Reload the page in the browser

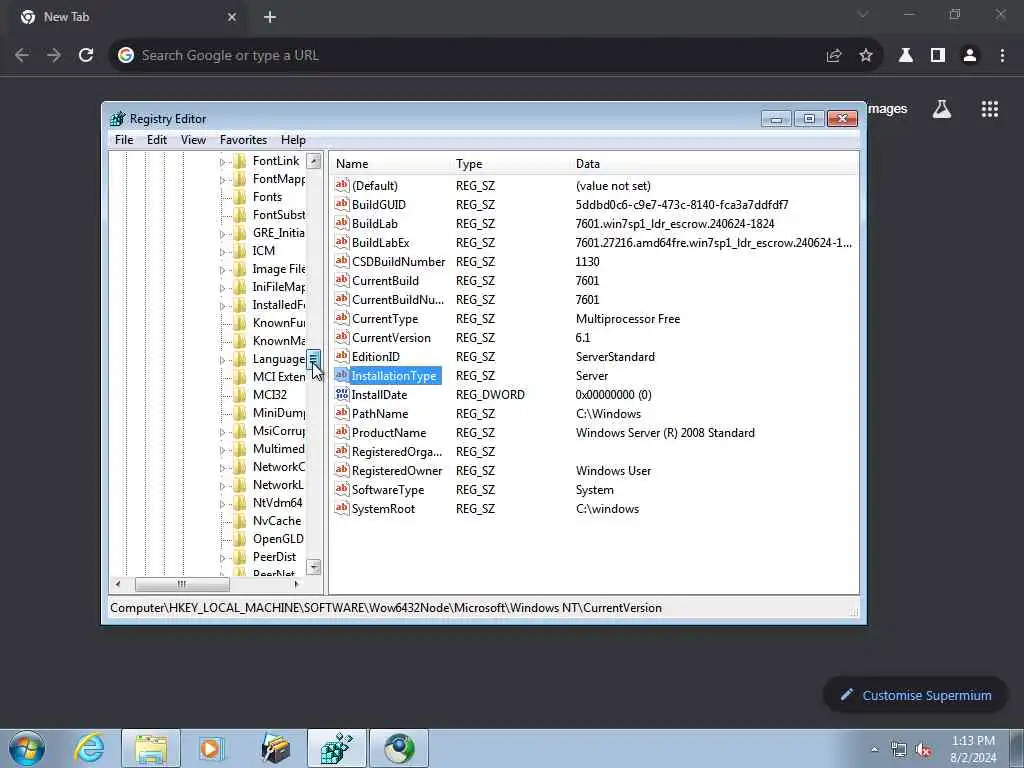pyautogui.click(x=86, y=56)
